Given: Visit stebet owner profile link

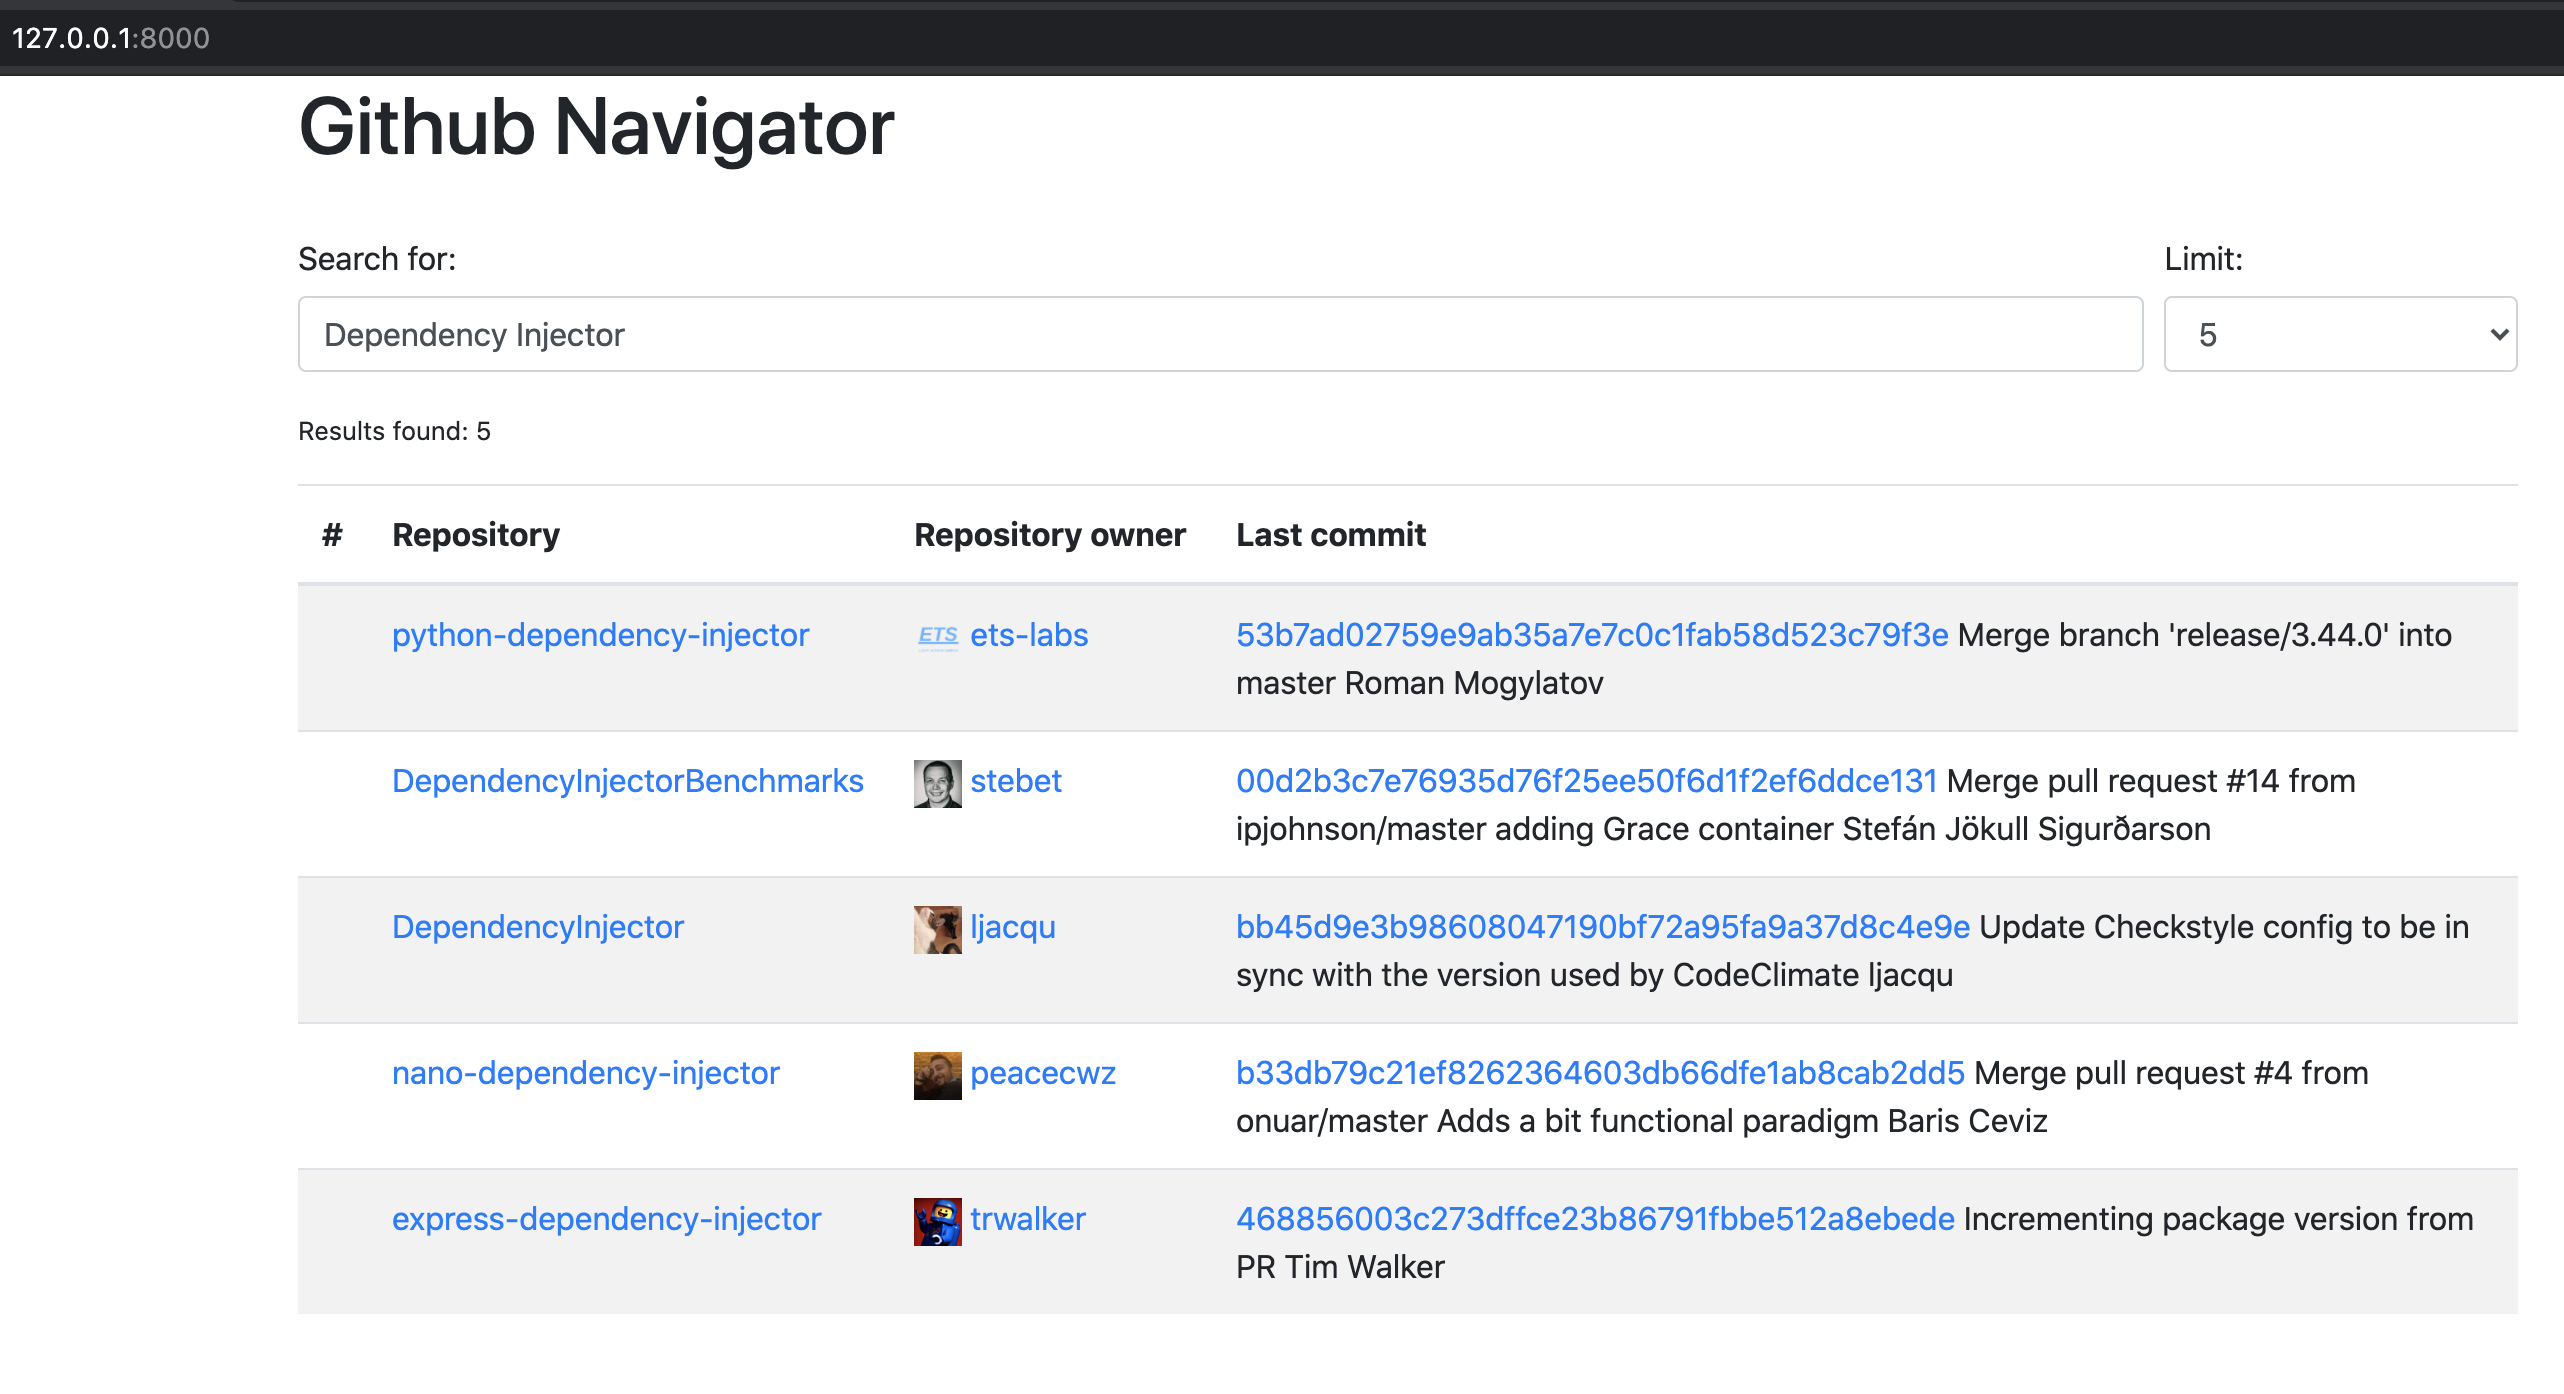Looking at the screenshot, I should 1015,781.
